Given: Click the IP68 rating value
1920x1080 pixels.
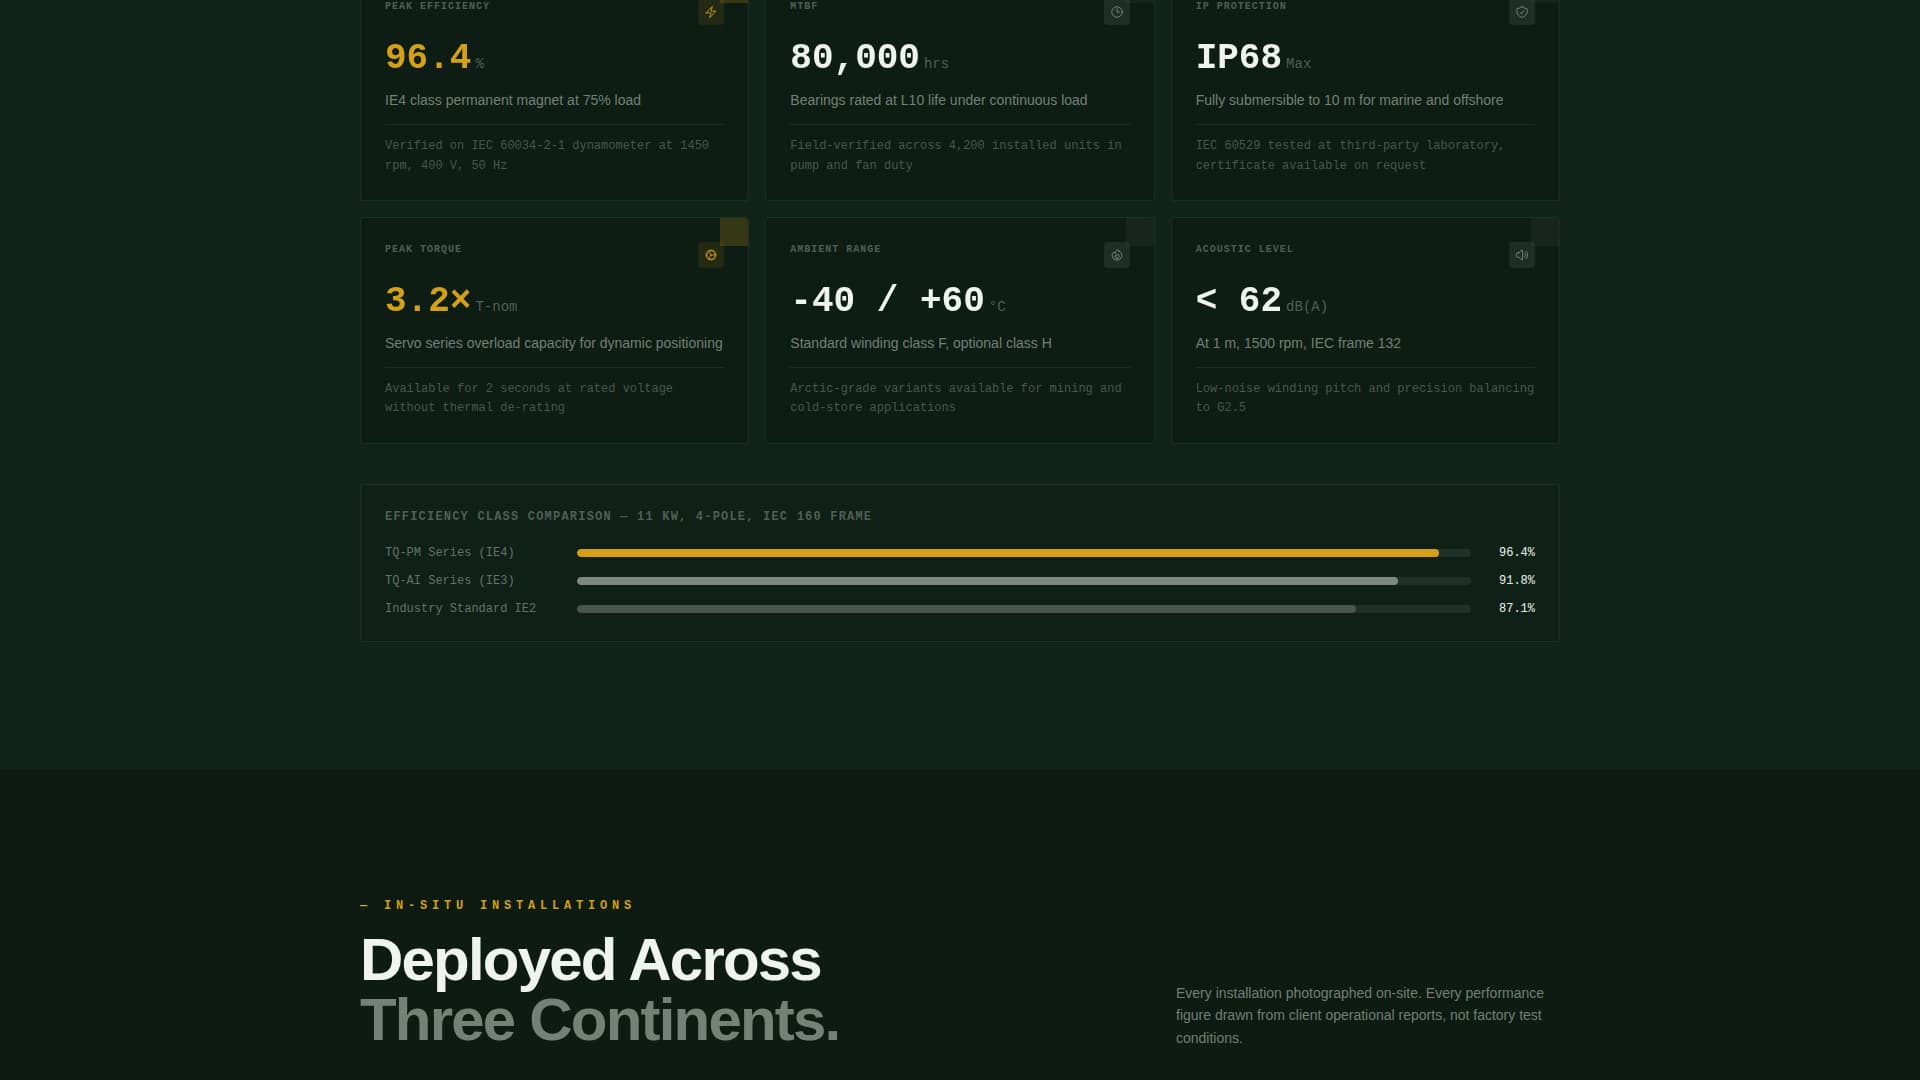Looking at the screenshot, I should [x=1238, y=57].
